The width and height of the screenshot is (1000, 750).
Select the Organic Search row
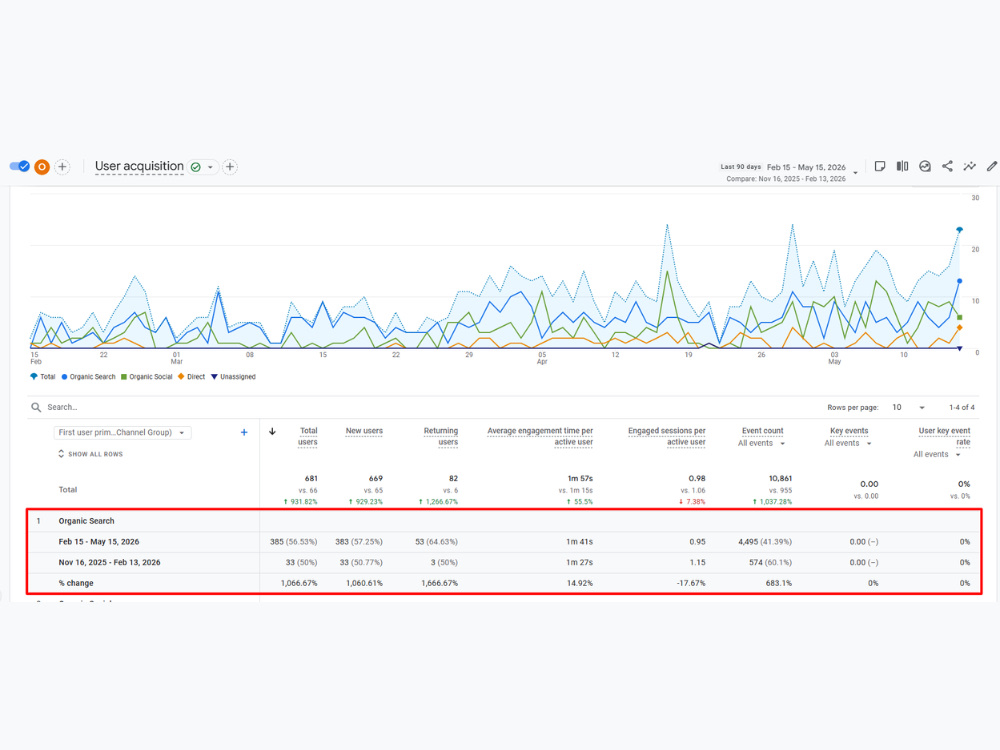pos(504,521)
